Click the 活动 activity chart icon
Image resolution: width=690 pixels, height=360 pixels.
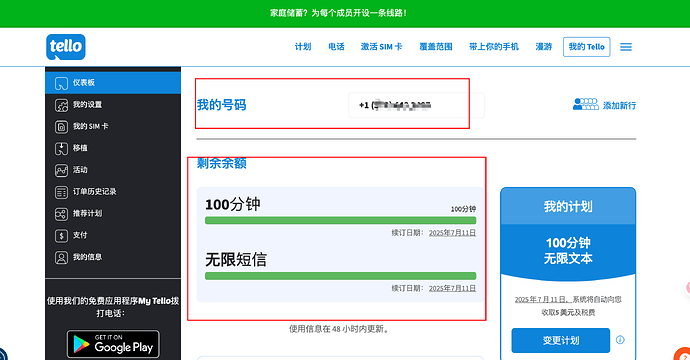(61, 170)
